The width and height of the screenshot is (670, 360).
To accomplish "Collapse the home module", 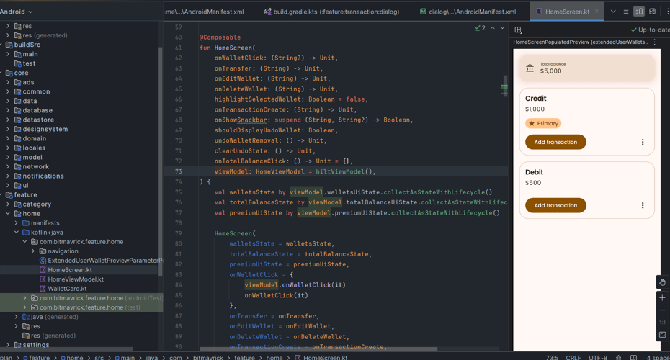I will tap(8, 214).
